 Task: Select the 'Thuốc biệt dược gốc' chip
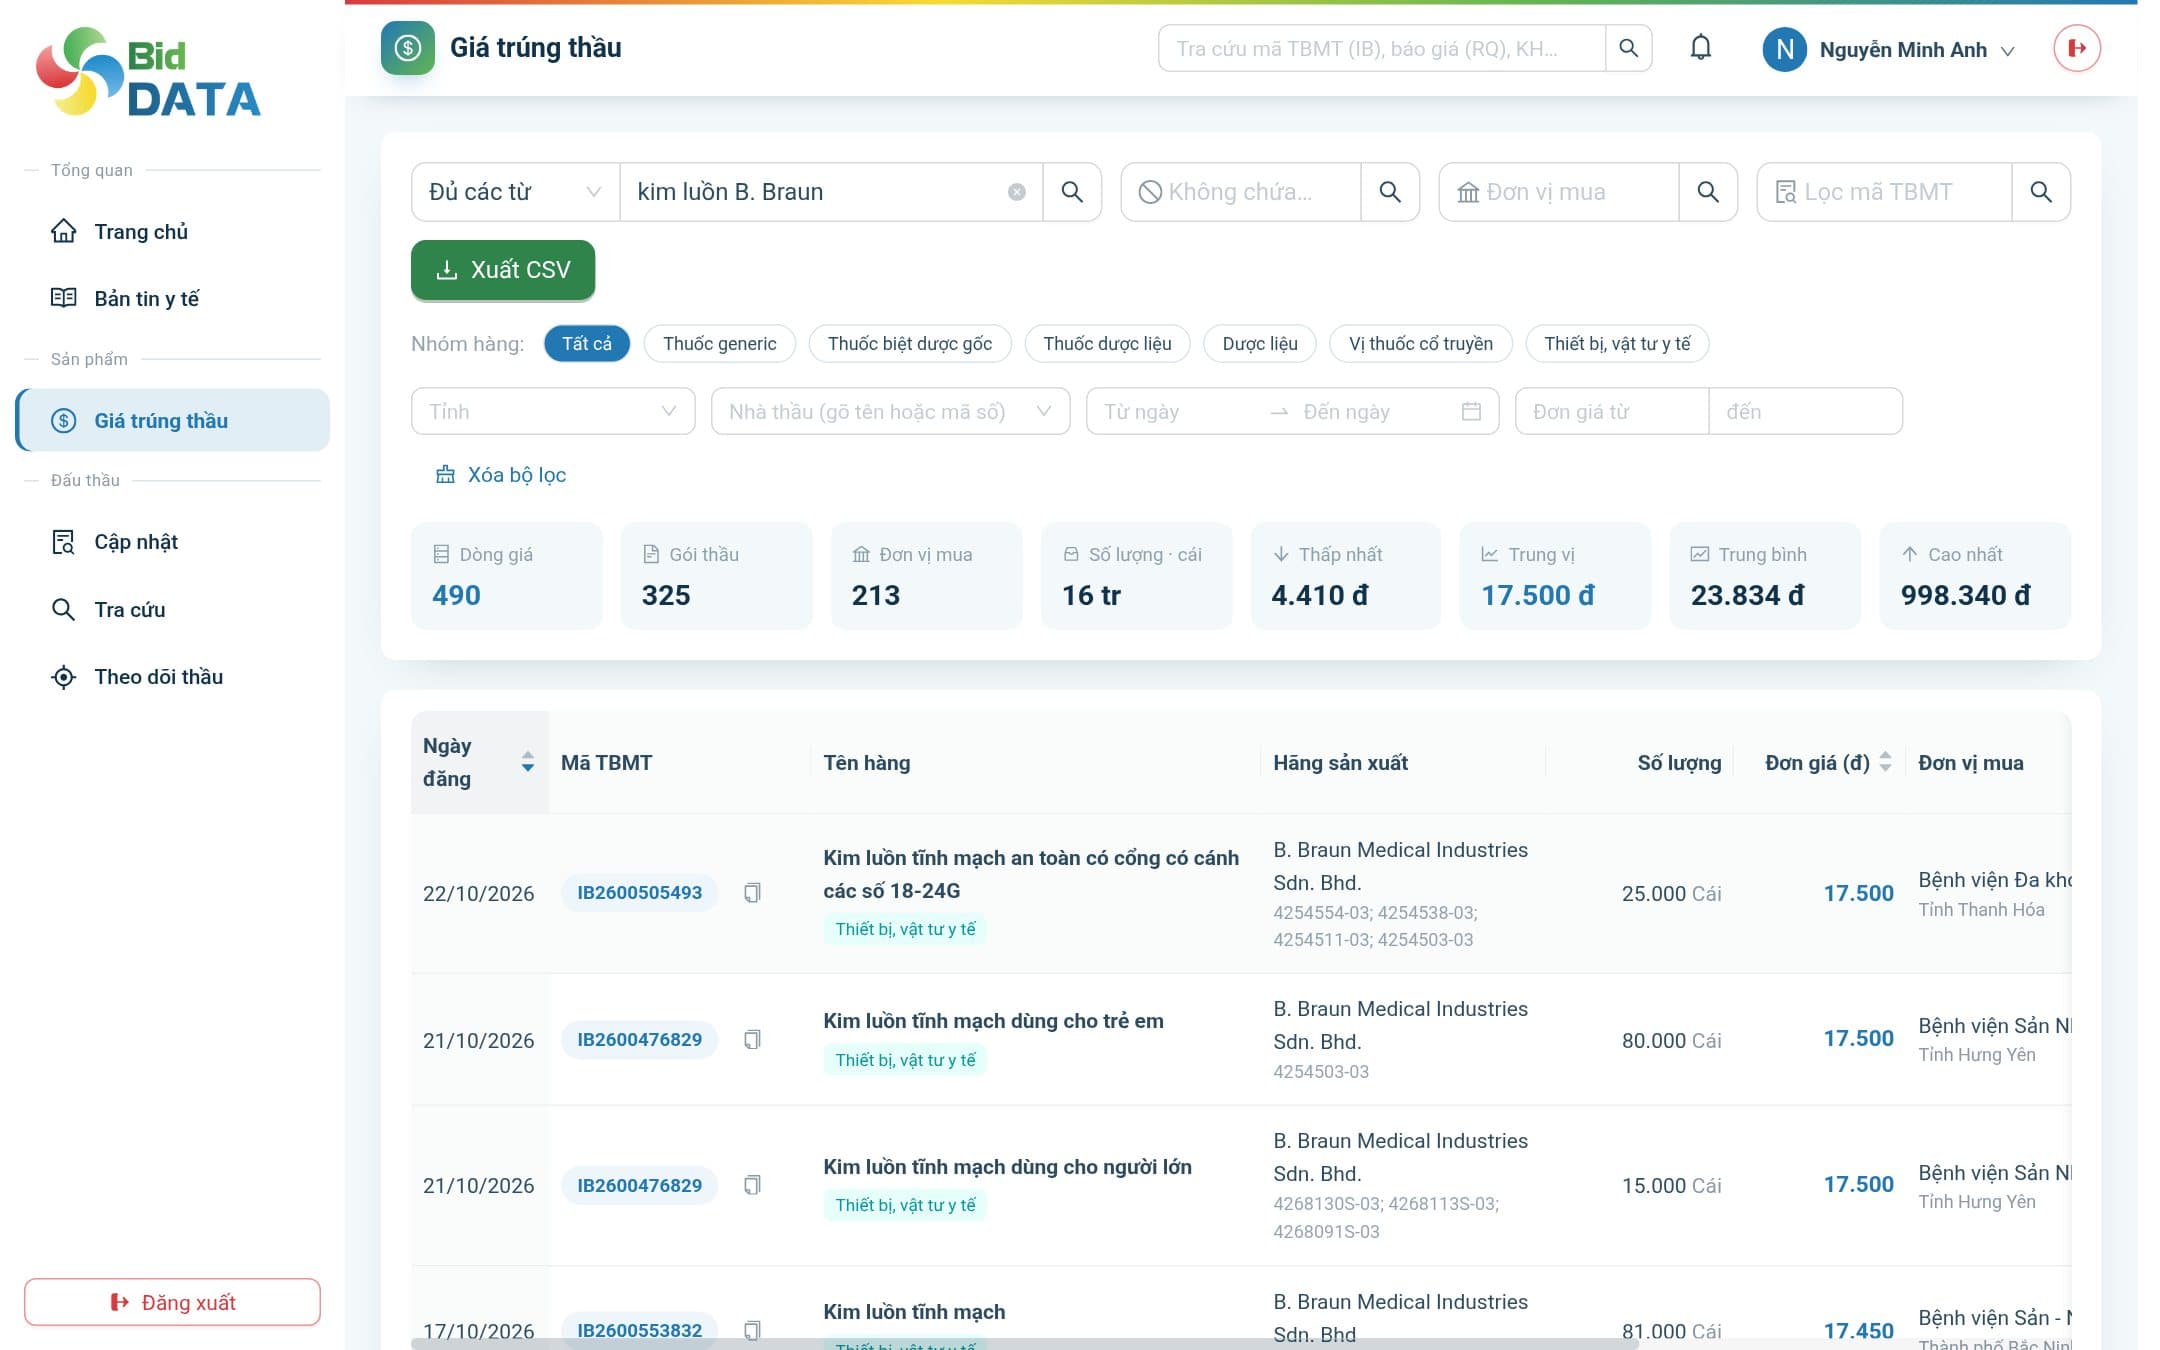910,343
